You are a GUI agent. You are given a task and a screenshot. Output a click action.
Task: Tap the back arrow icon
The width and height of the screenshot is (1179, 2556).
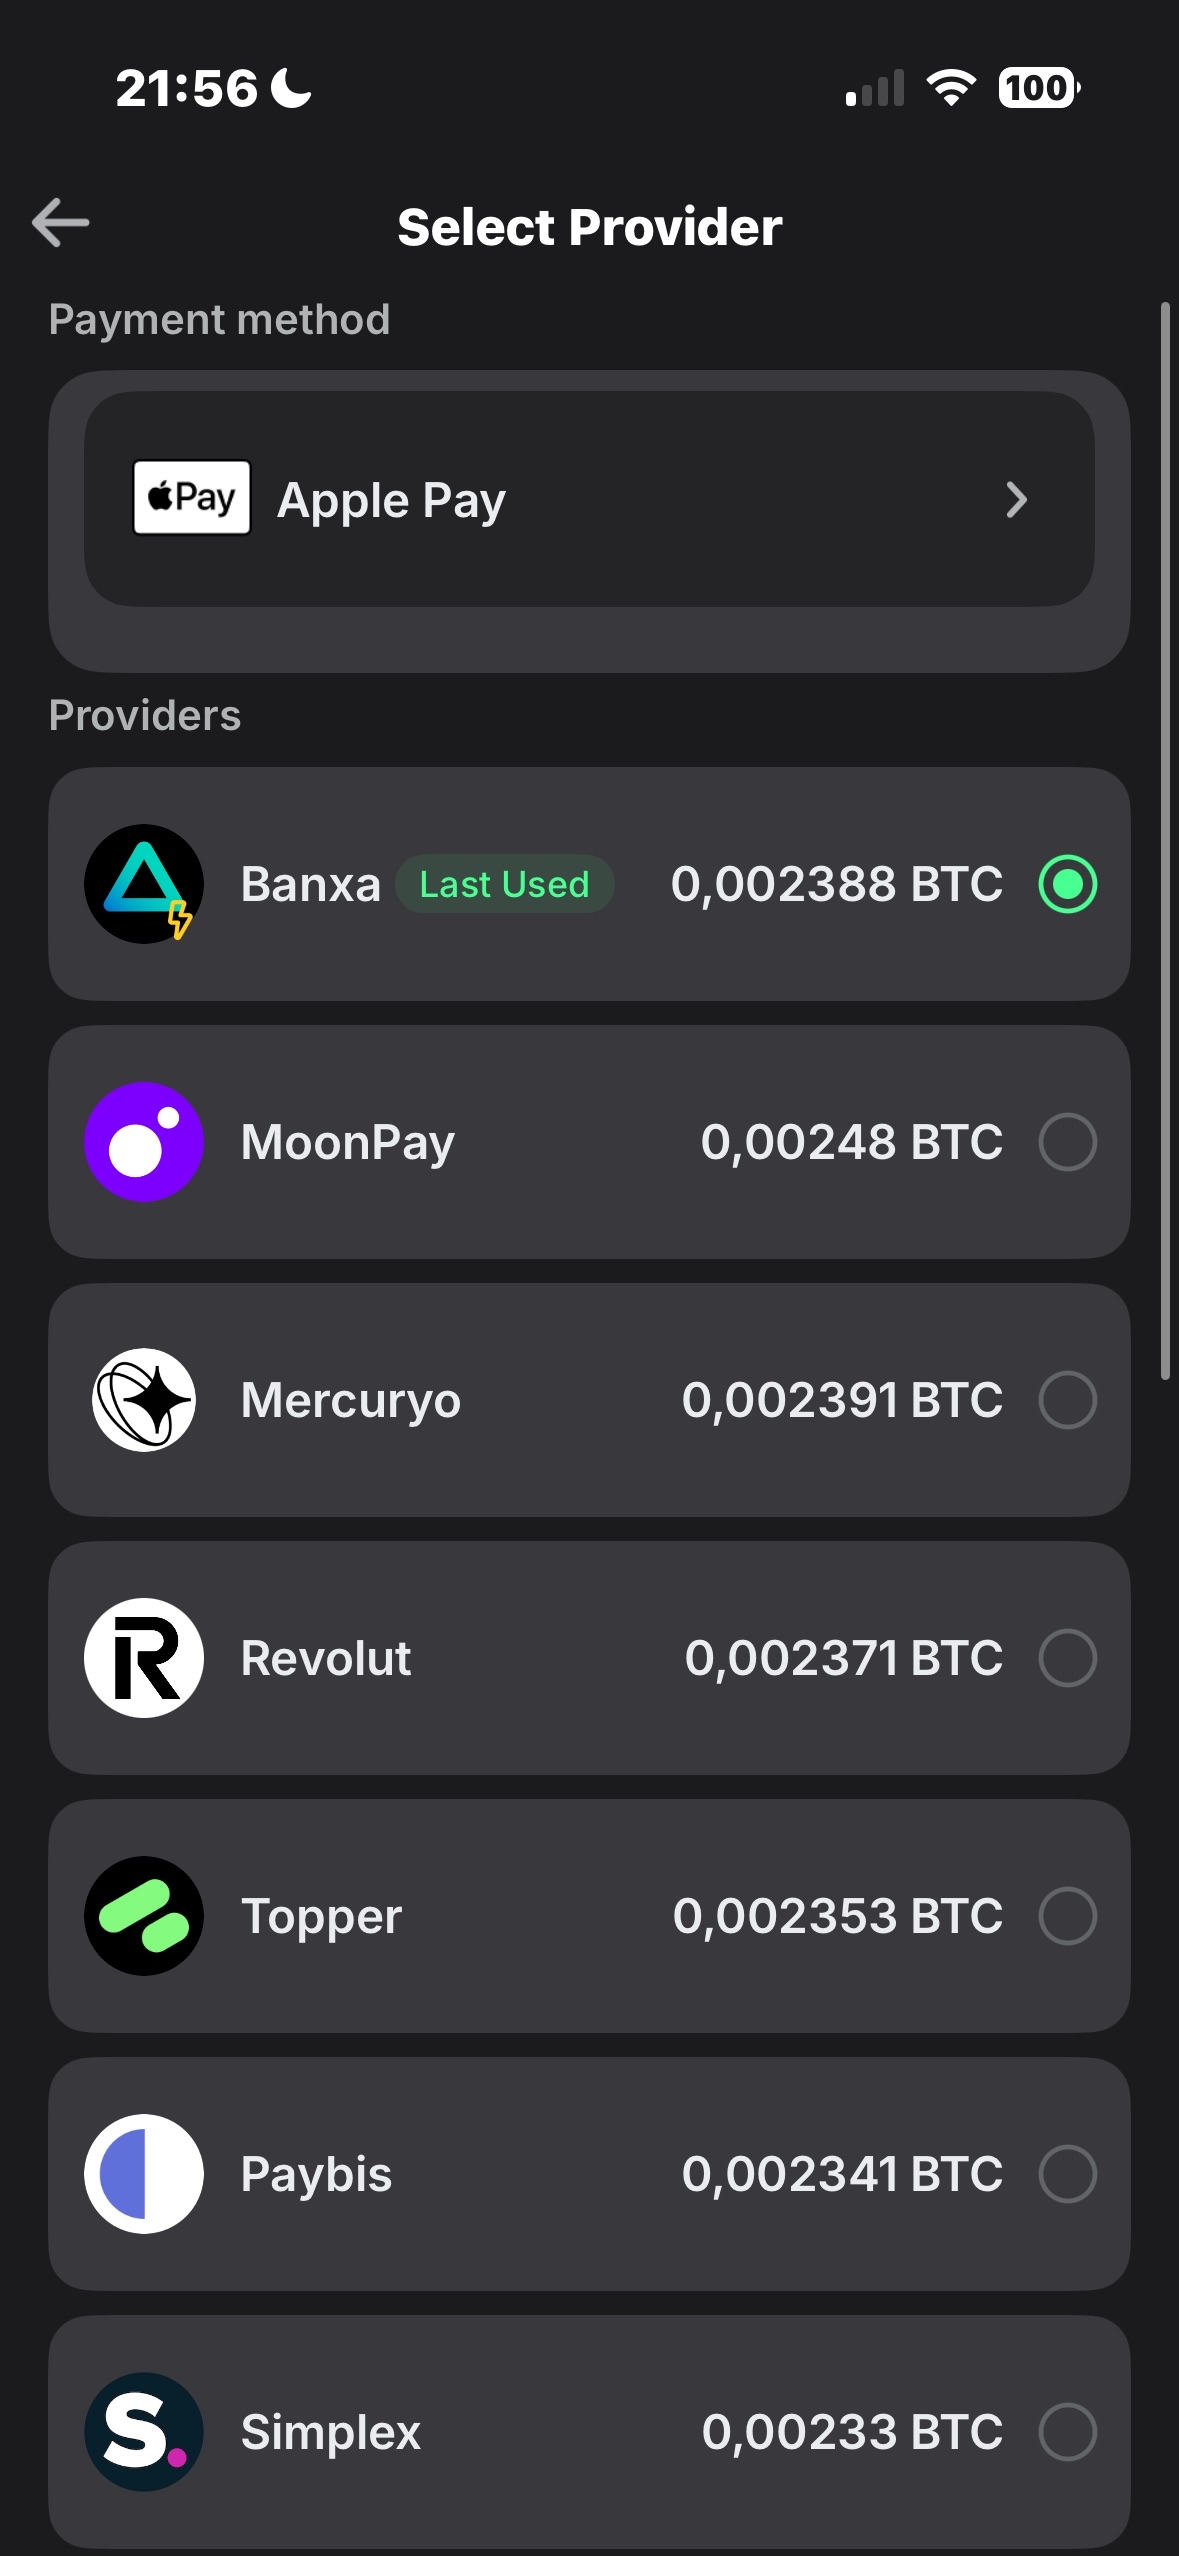pos(61,222)
